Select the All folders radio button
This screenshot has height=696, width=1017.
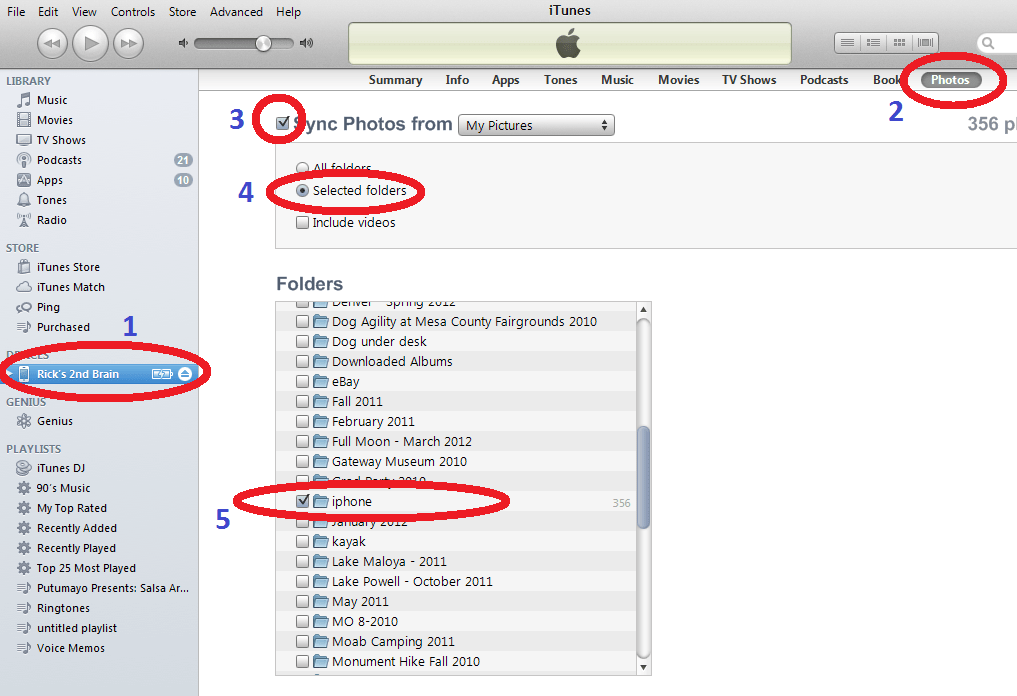[301, 168]
